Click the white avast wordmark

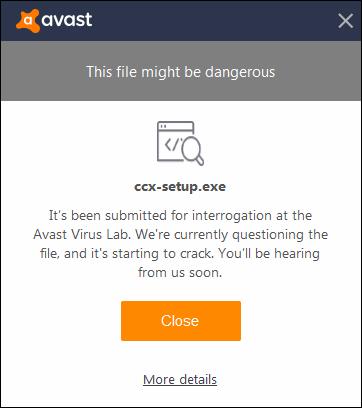(x=67, y=20)
